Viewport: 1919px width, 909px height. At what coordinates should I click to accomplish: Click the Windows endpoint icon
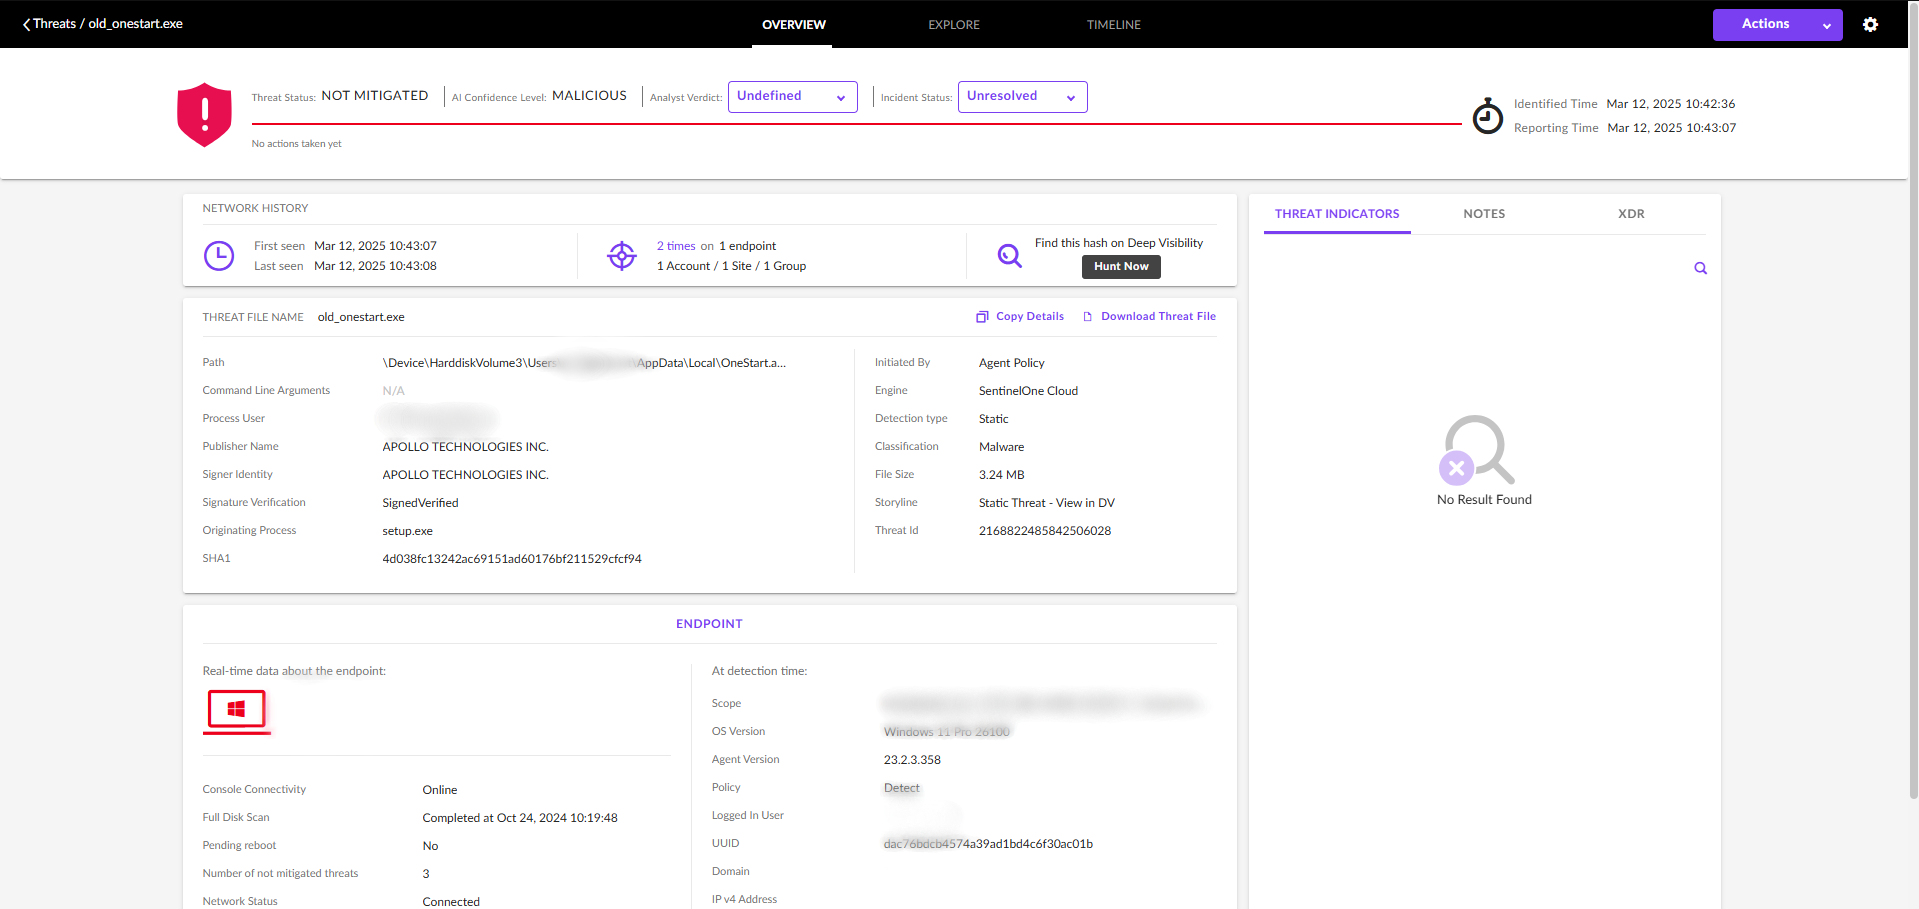(x=236, y=709)
